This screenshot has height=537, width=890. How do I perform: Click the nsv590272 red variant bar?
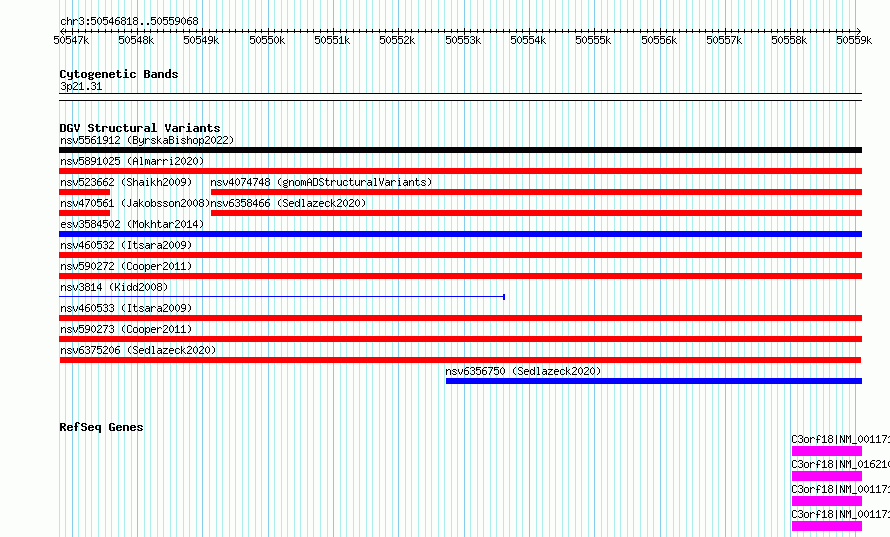tap(460, 276)
